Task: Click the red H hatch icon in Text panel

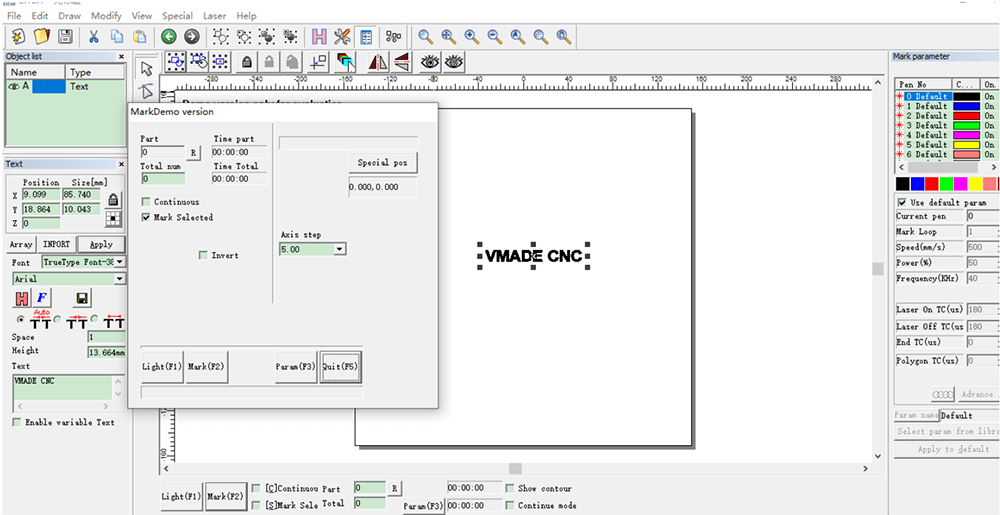Action: click(22, 298)
